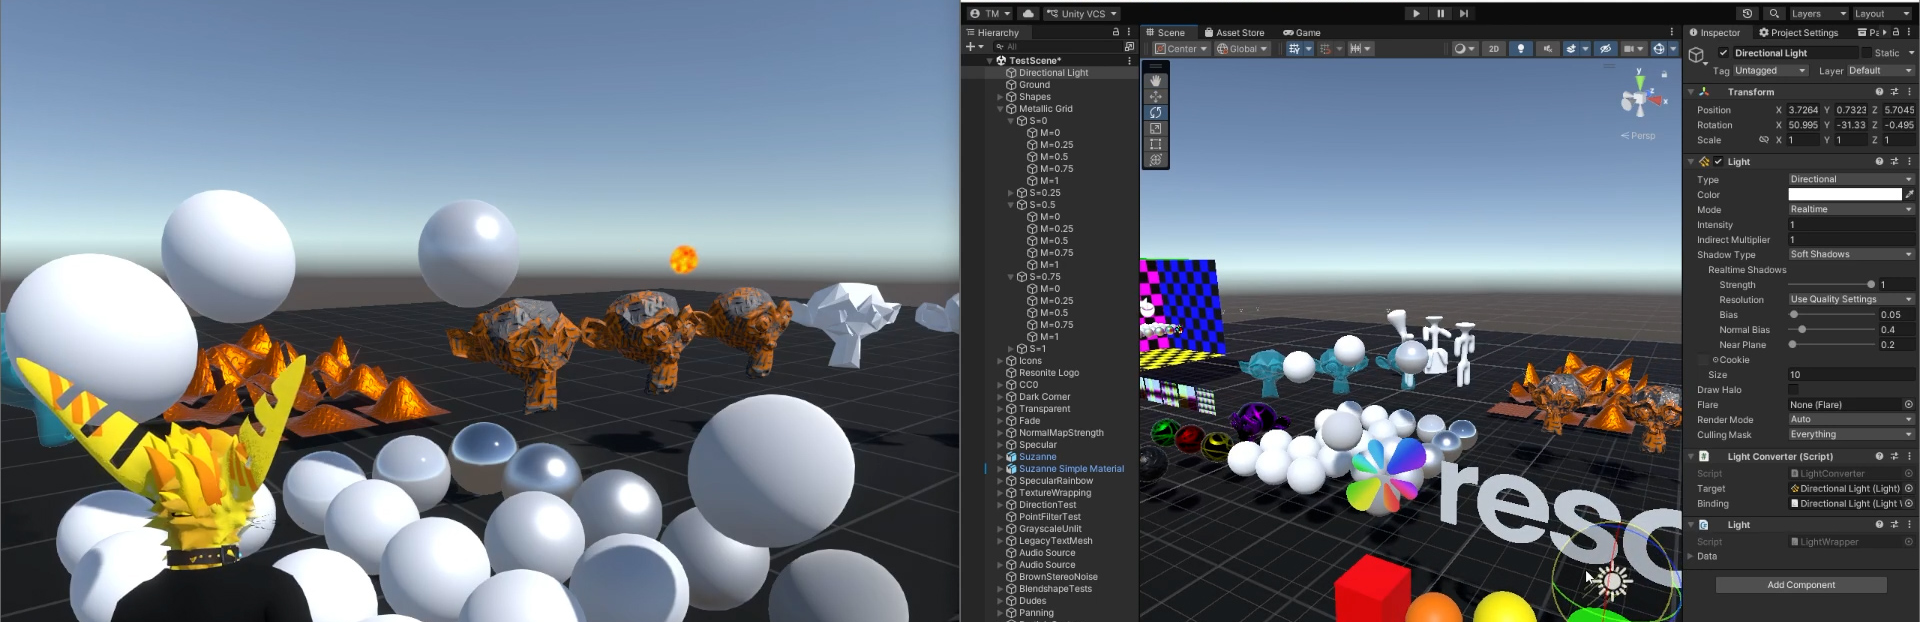This screenshot has width=1920, height=622.
Task: Open the TM account dropdown
Action: point(990,13)
